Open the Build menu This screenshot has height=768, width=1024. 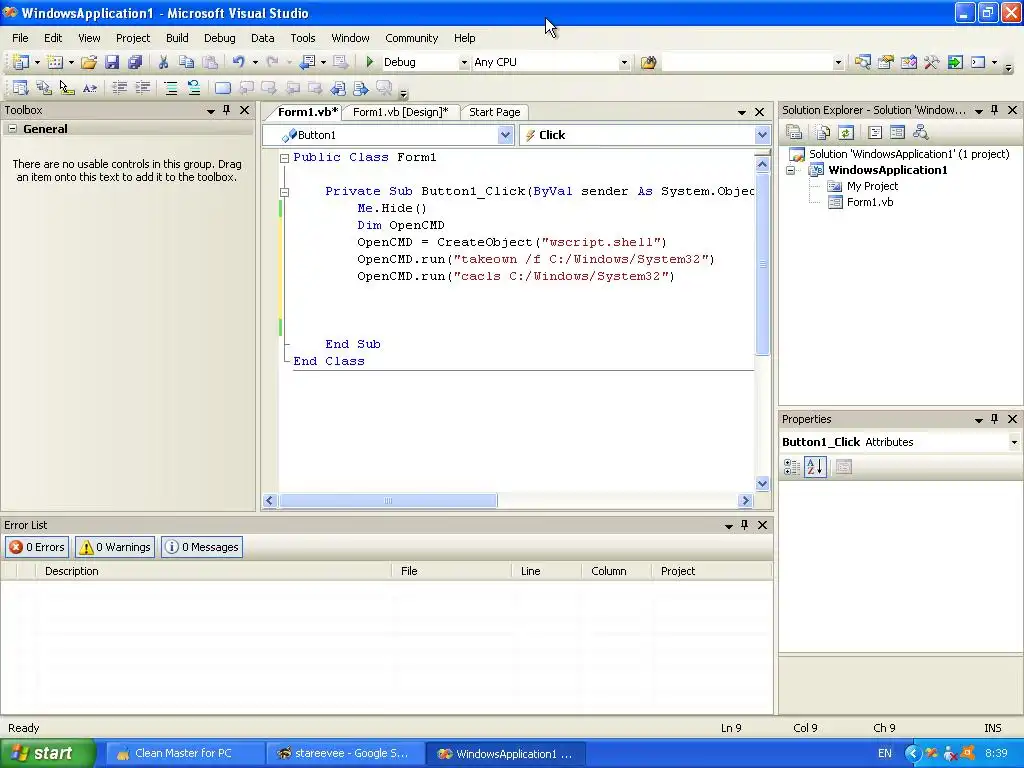[x=177, y=38]
